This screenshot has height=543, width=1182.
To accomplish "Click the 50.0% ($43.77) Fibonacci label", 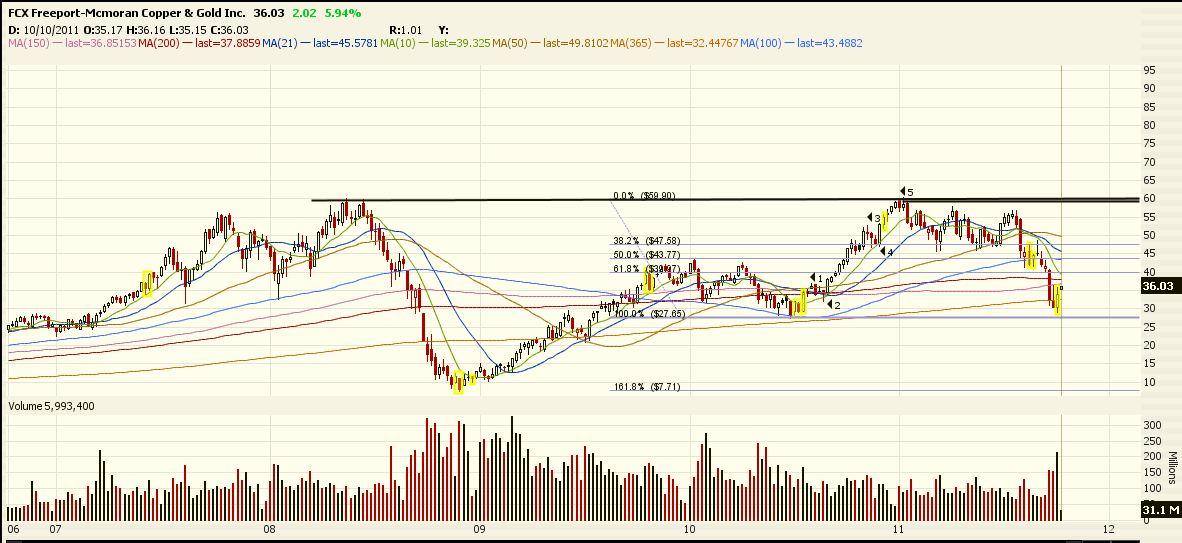I will point(646,255).
